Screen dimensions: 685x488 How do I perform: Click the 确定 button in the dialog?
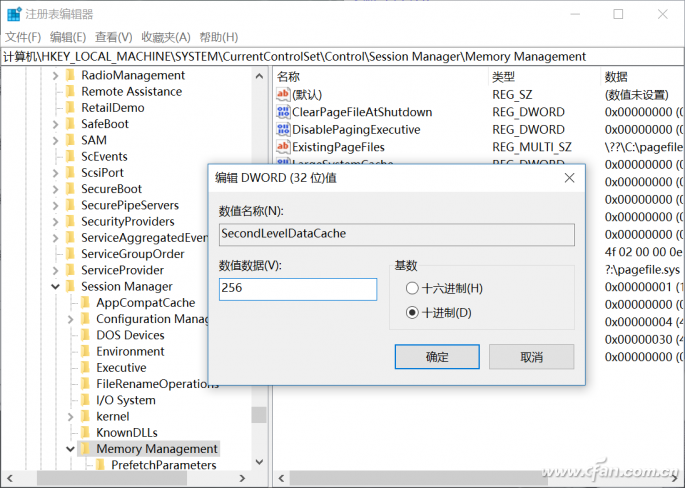(x=437, y=356)
